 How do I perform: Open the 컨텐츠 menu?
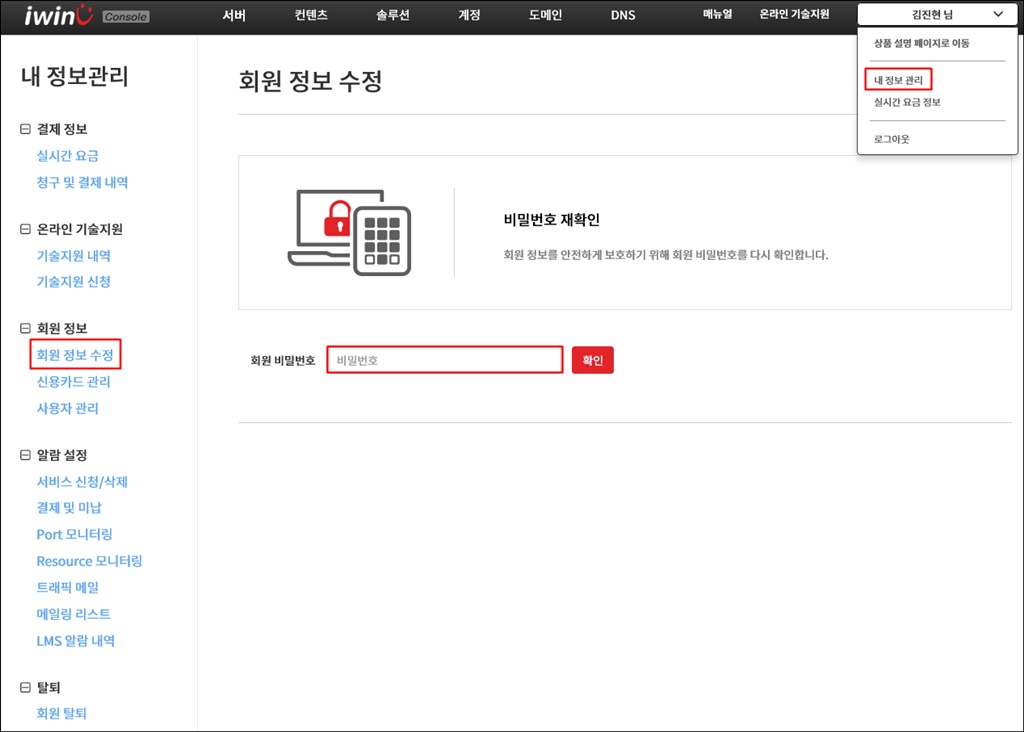click(311, 15)
